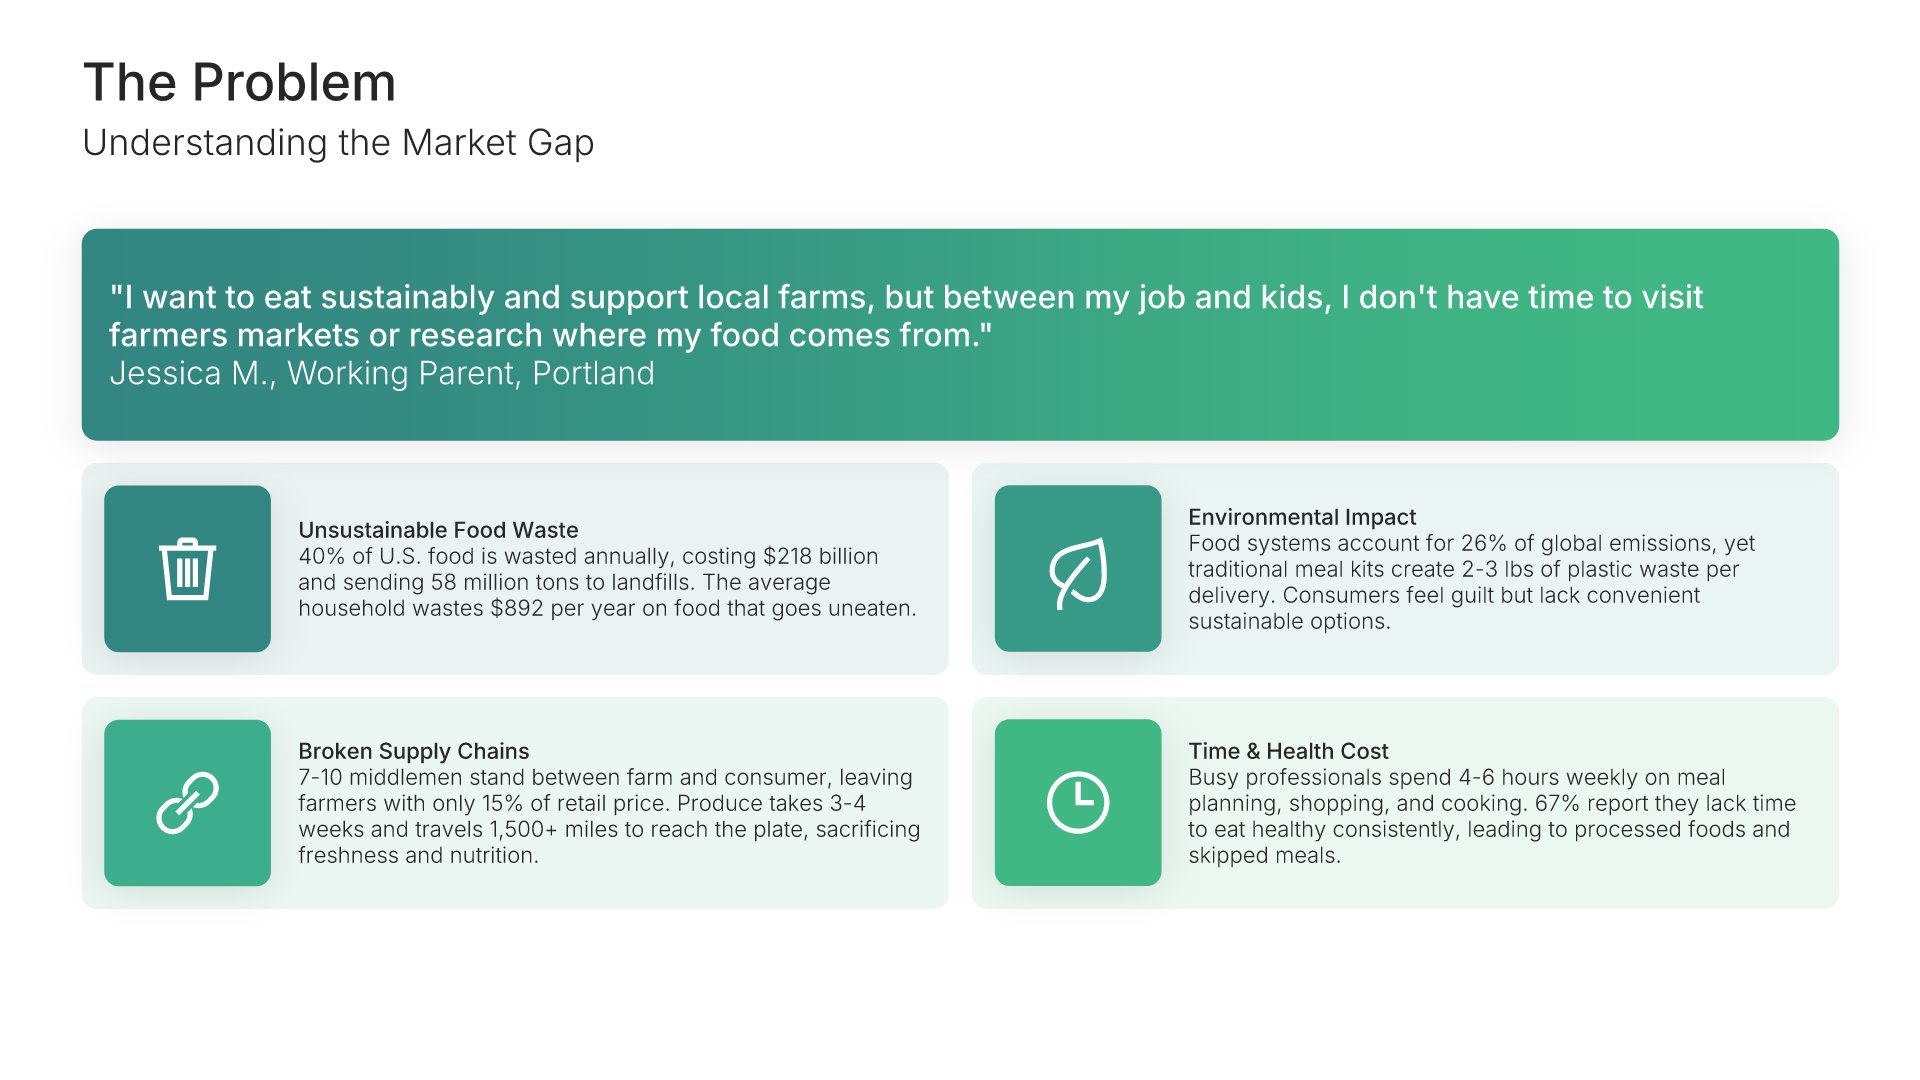Click the 'The Problem' slide title
The width and height of the screenshot is (1920, 1080).
(240, 82)
